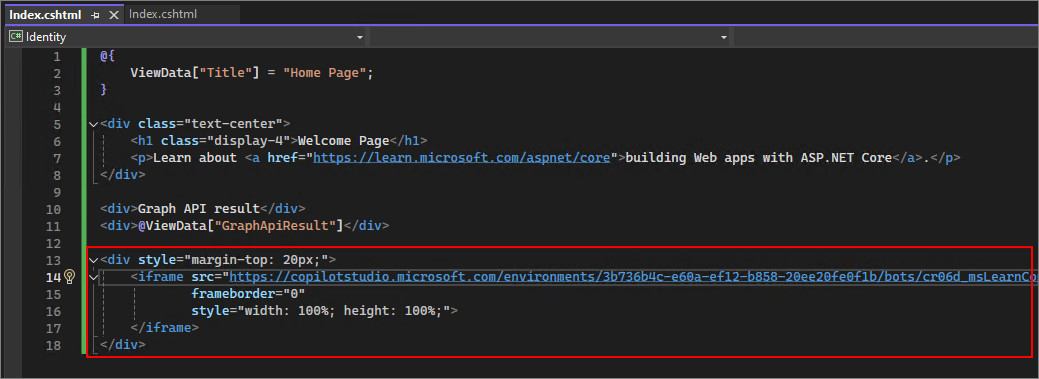Viewport: 1039px width, 379px height.
Task: Click the "Title" key on line 2
Action: [x=225, y=74]
